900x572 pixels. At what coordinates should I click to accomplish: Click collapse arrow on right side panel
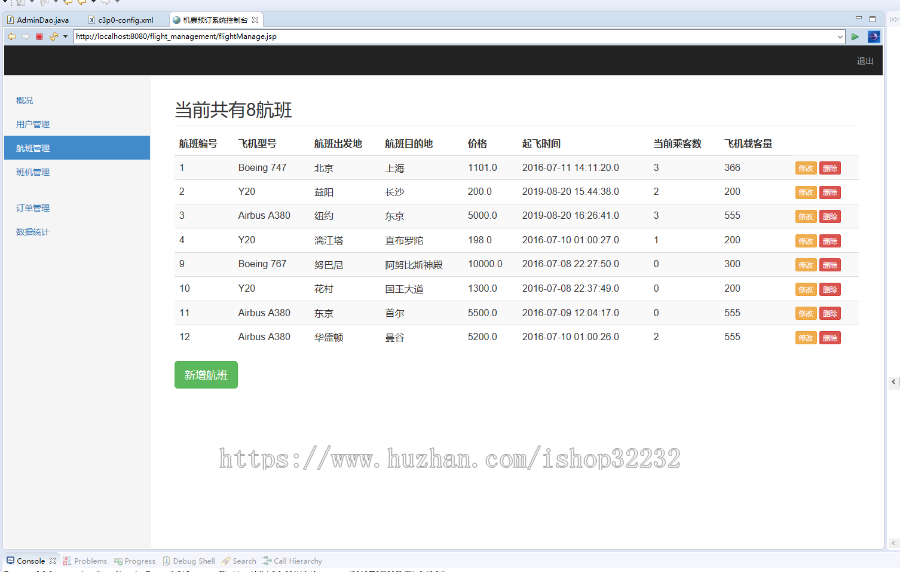[x=894, y=382]
